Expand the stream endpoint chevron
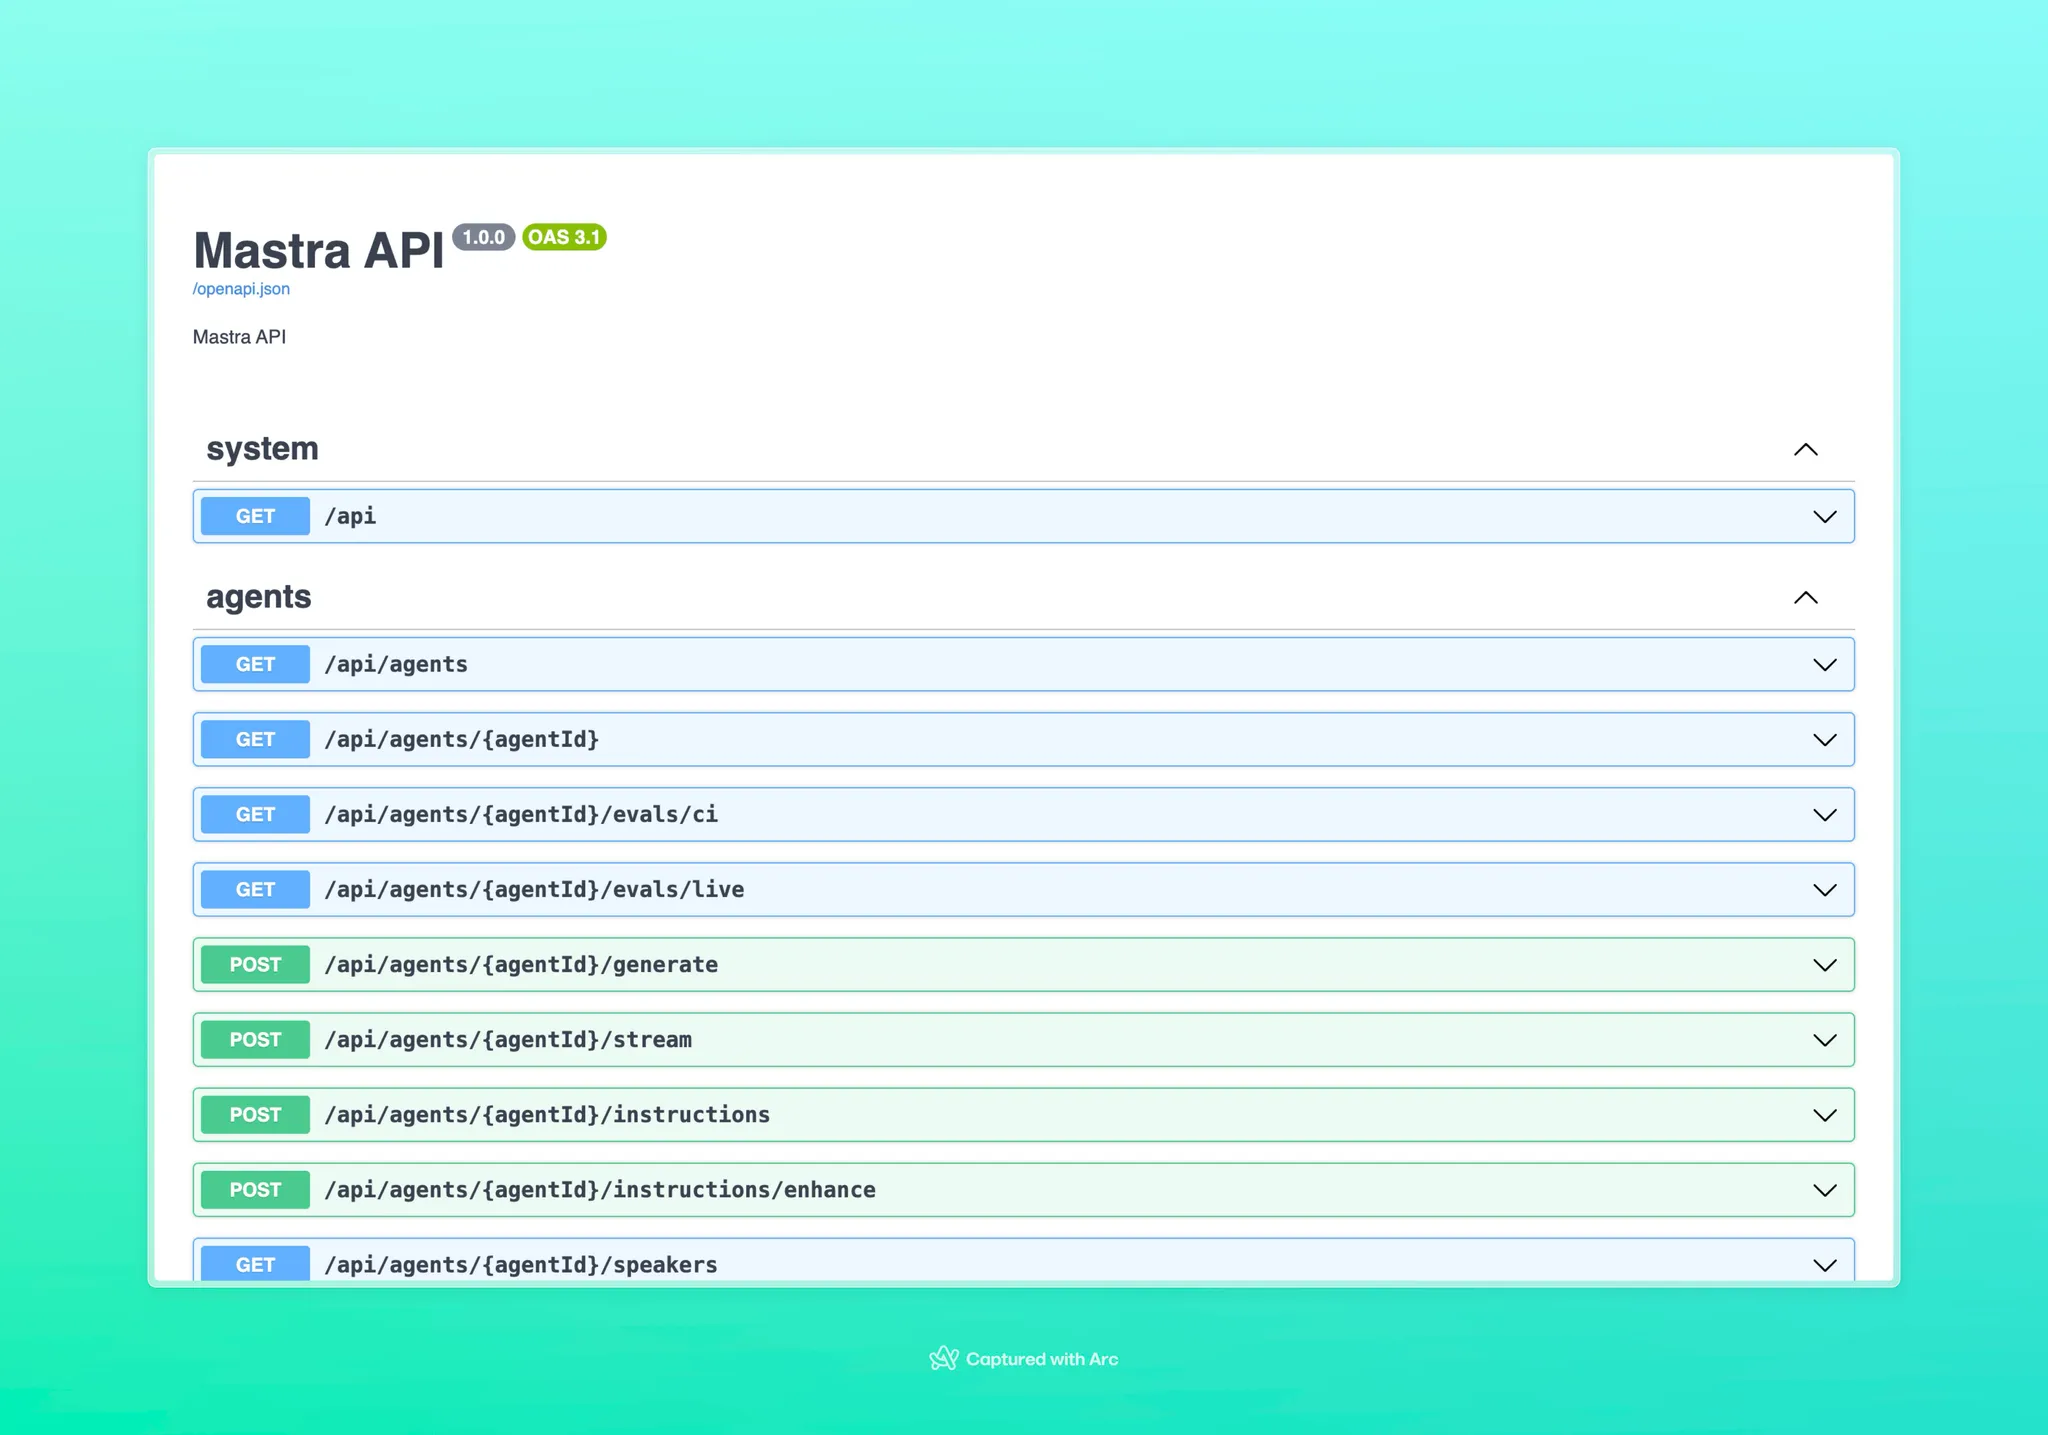Screen dimensions: 2048x1435 [x=1825, y=1040]
